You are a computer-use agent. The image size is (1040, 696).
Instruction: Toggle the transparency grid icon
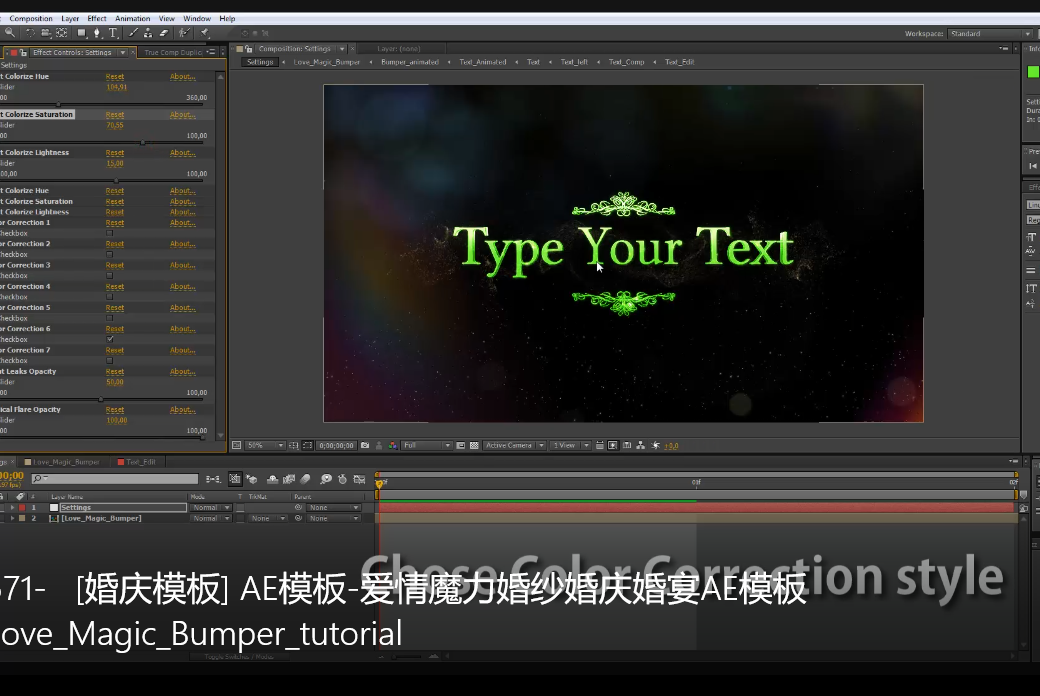coord(474,446)
